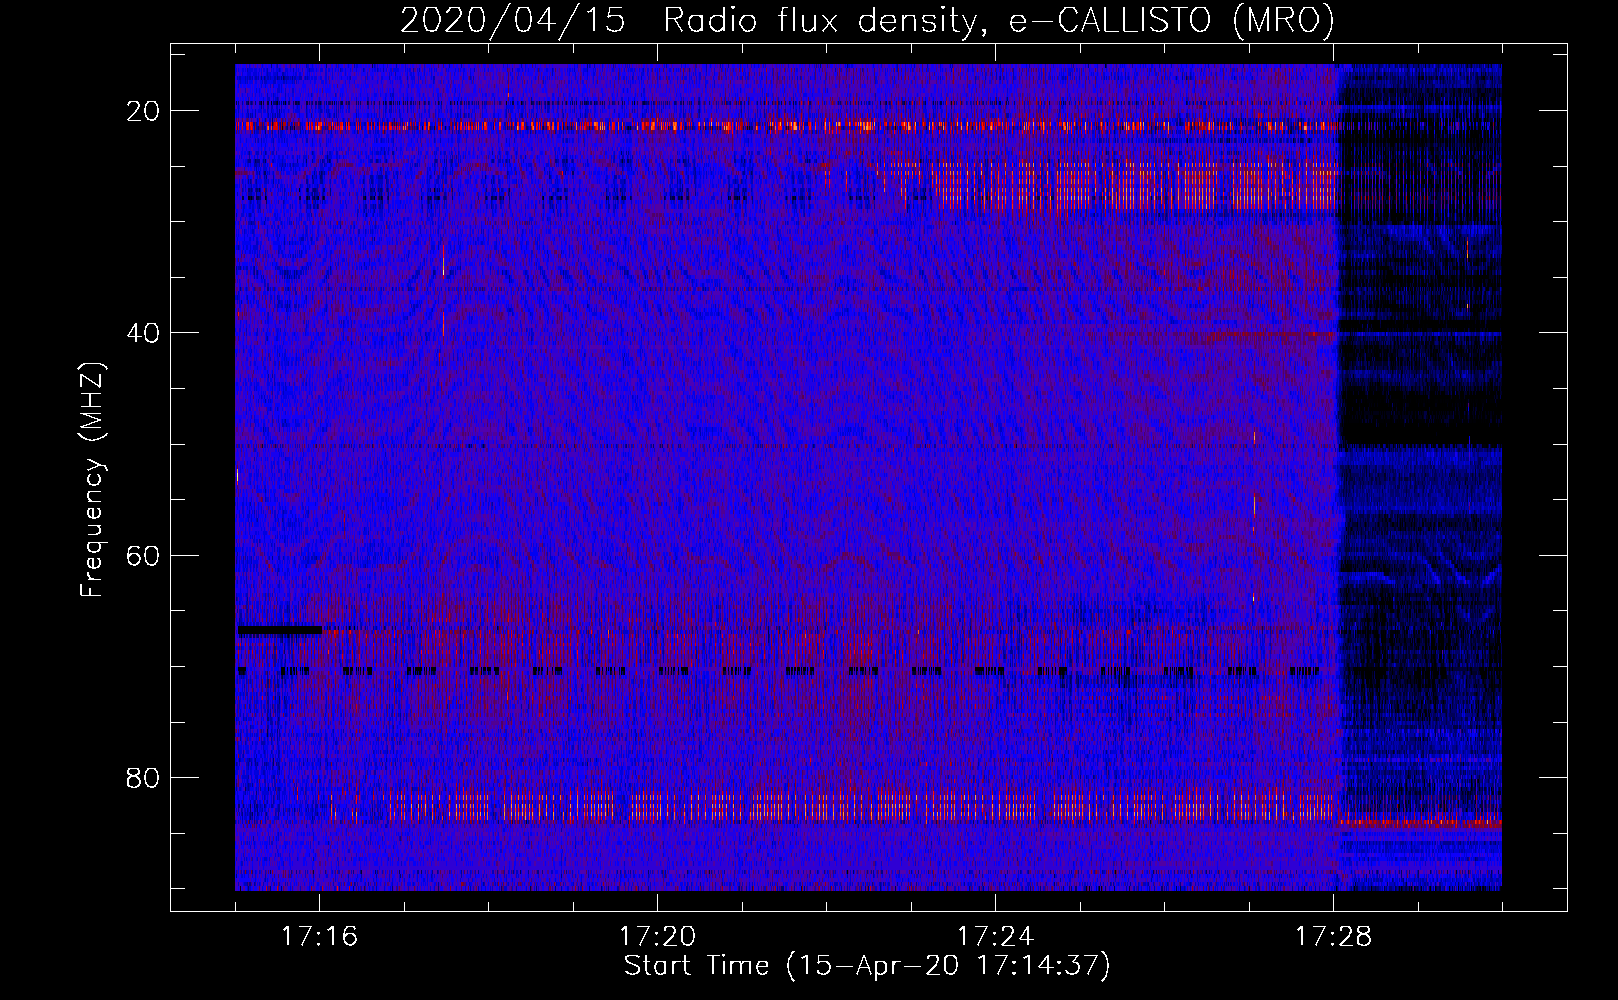Click the frequency tick label "20"
Screen dimensions: 1618x1000
[143, 111]
